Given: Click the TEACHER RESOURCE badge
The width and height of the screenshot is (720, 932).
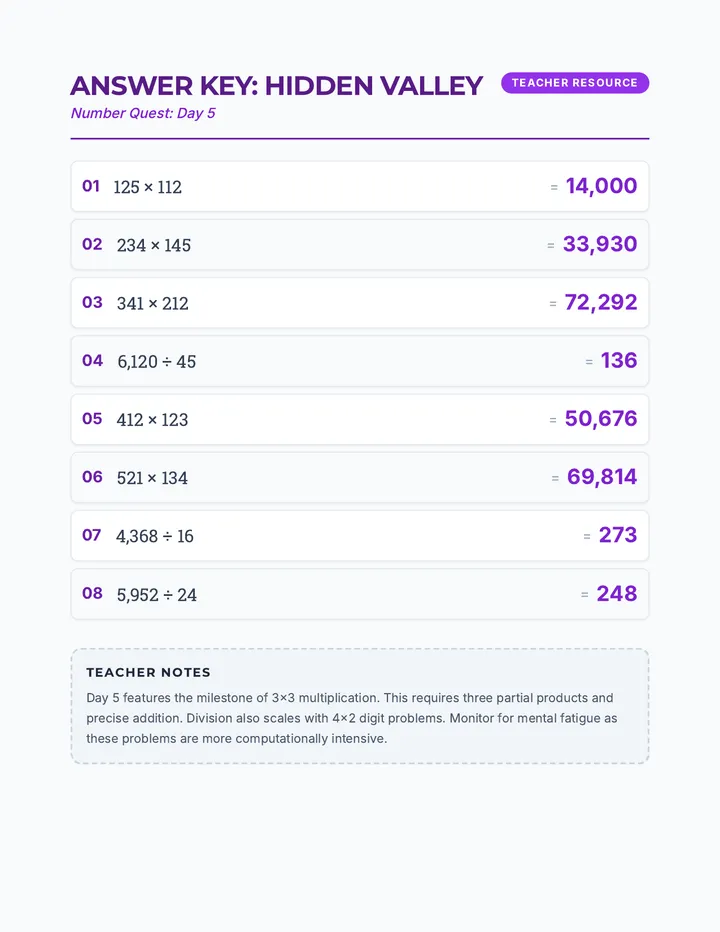Looking at the screenshot, I should coord(575,83).
